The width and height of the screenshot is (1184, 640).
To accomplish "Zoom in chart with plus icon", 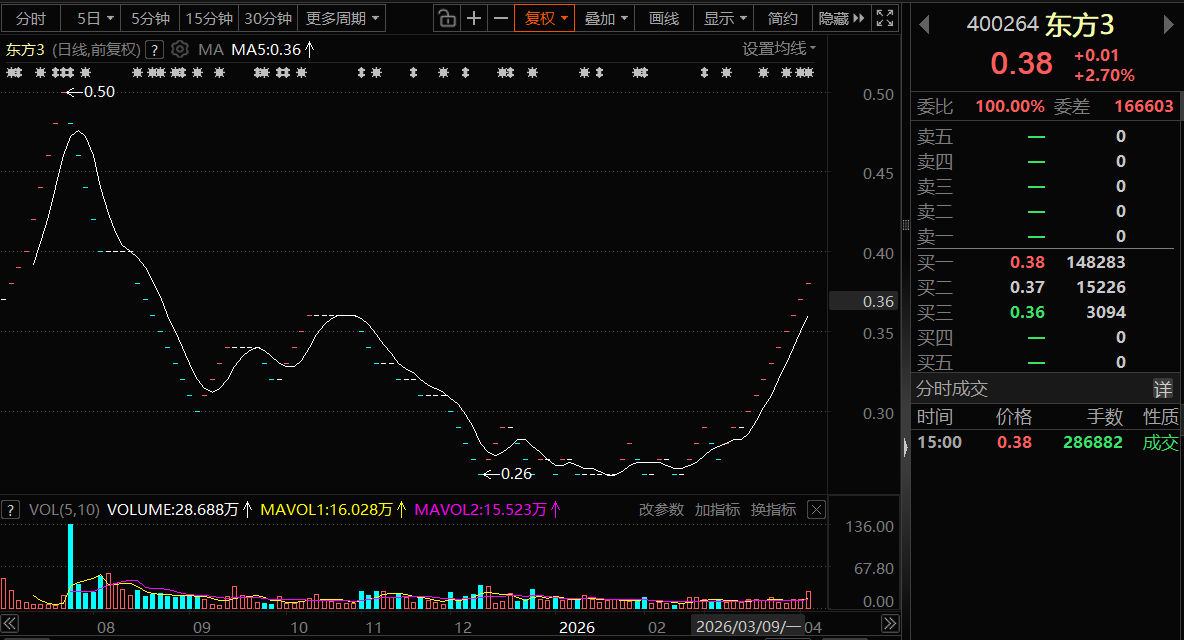I will point(474,18).
